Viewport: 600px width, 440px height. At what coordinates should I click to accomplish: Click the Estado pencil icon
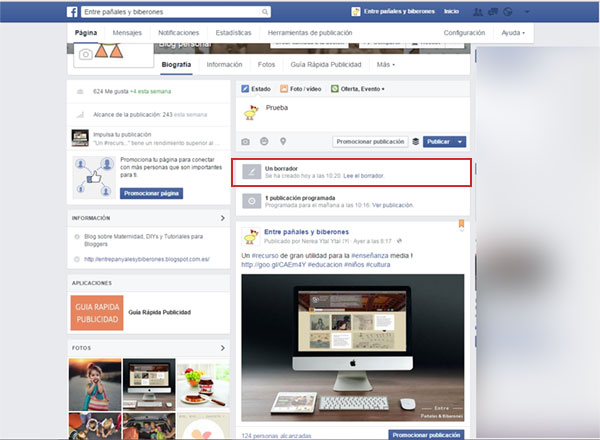click(x=245, y=89)
